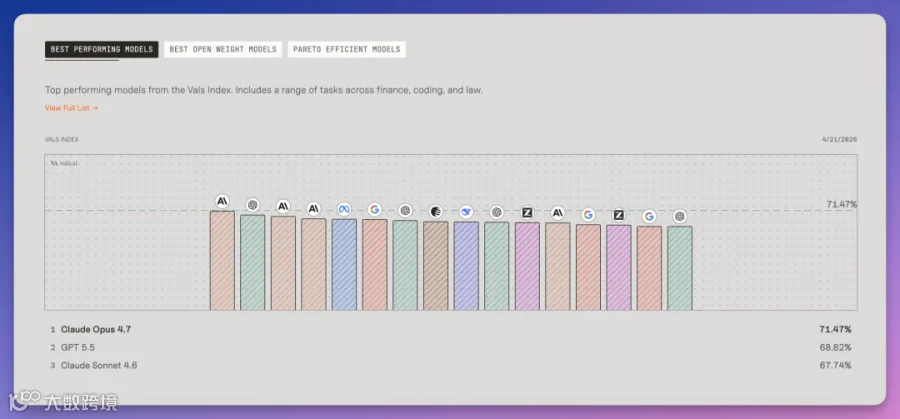Click the Anthropic logo above the tallest bar

point(222,201)
